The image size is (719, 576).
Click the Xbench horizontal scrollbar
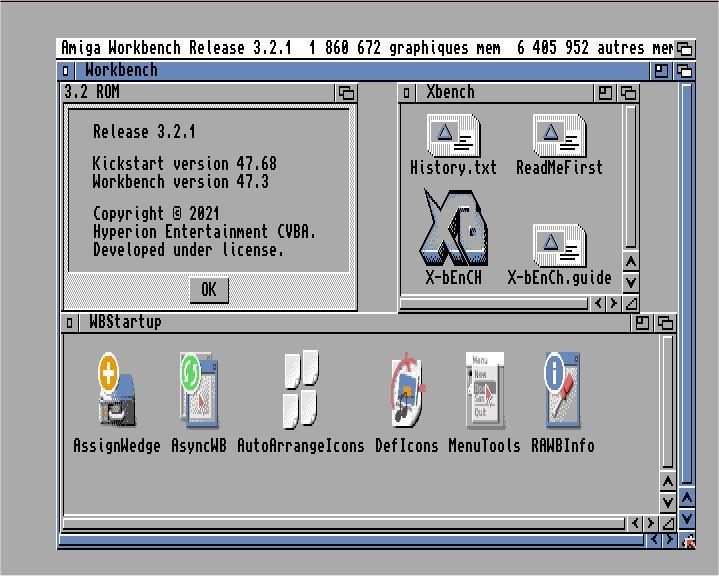(494, 303)
